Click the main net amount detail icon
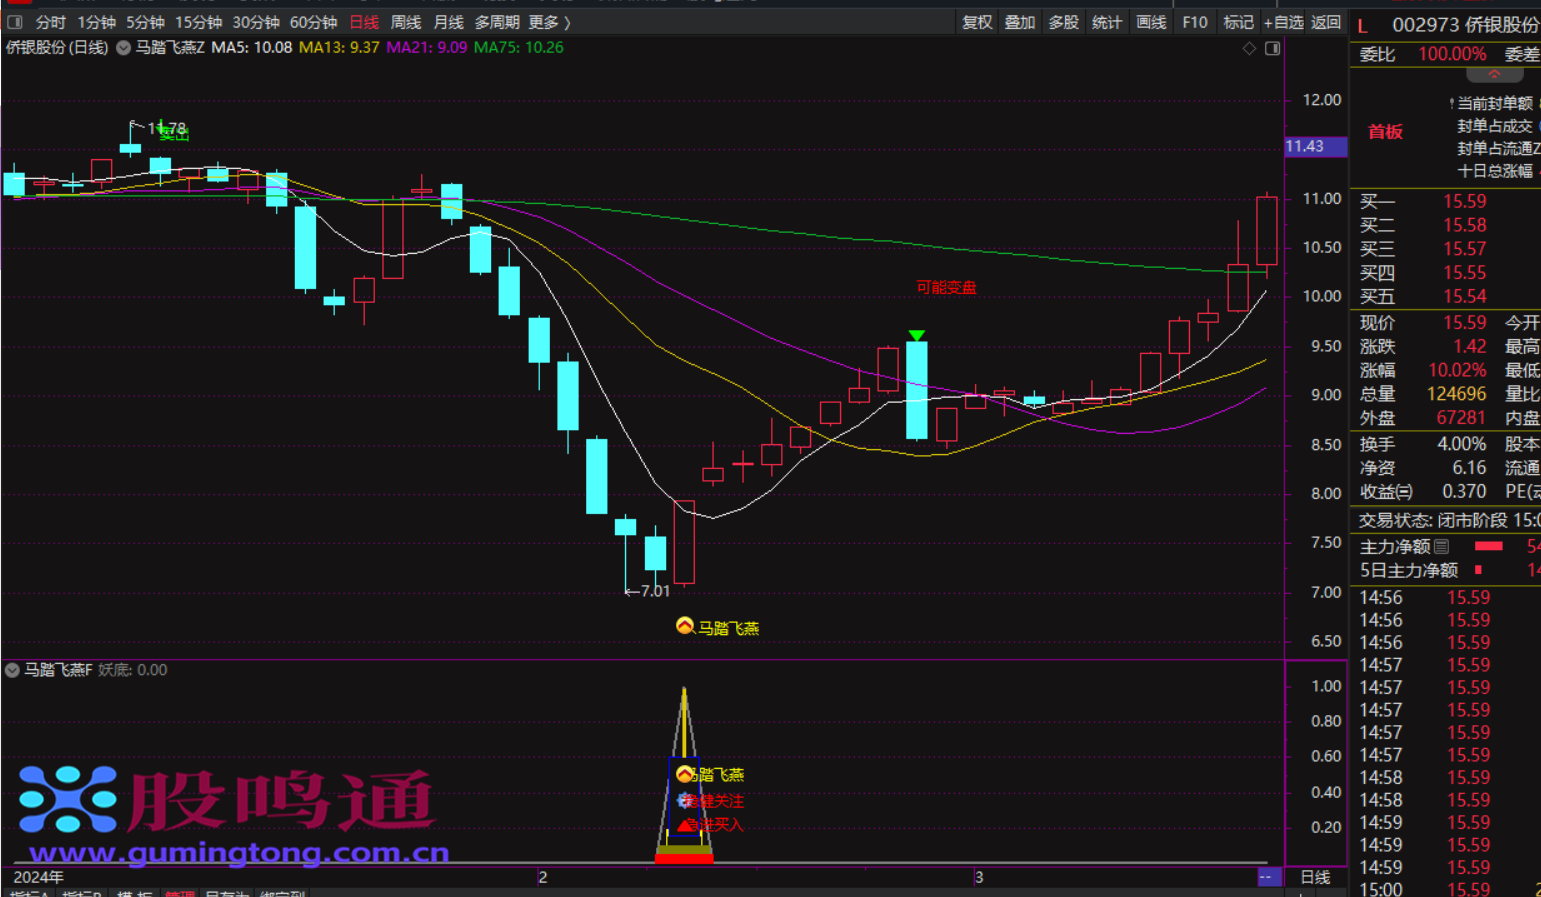 (1441, 547)
